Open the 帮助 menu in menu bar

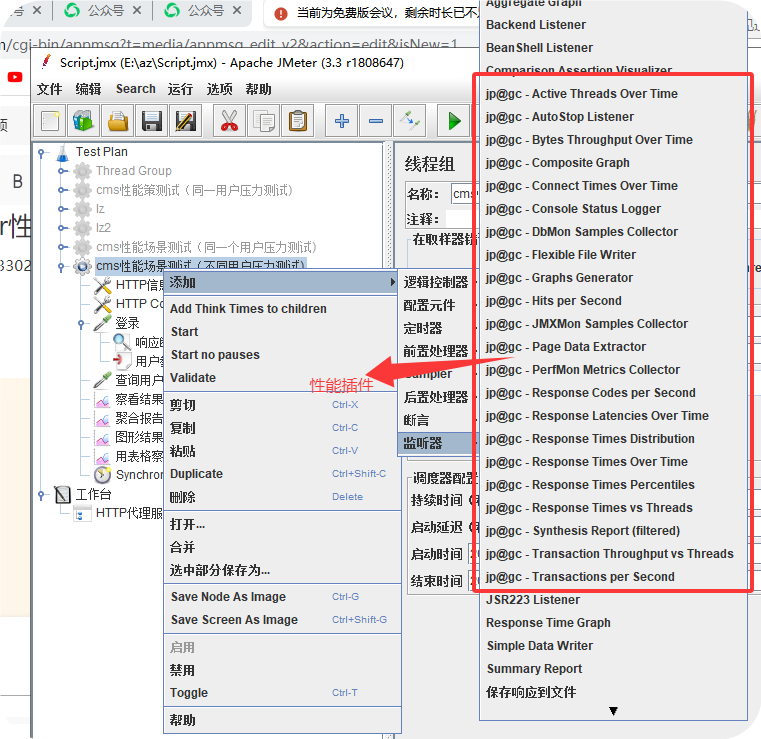258,89
